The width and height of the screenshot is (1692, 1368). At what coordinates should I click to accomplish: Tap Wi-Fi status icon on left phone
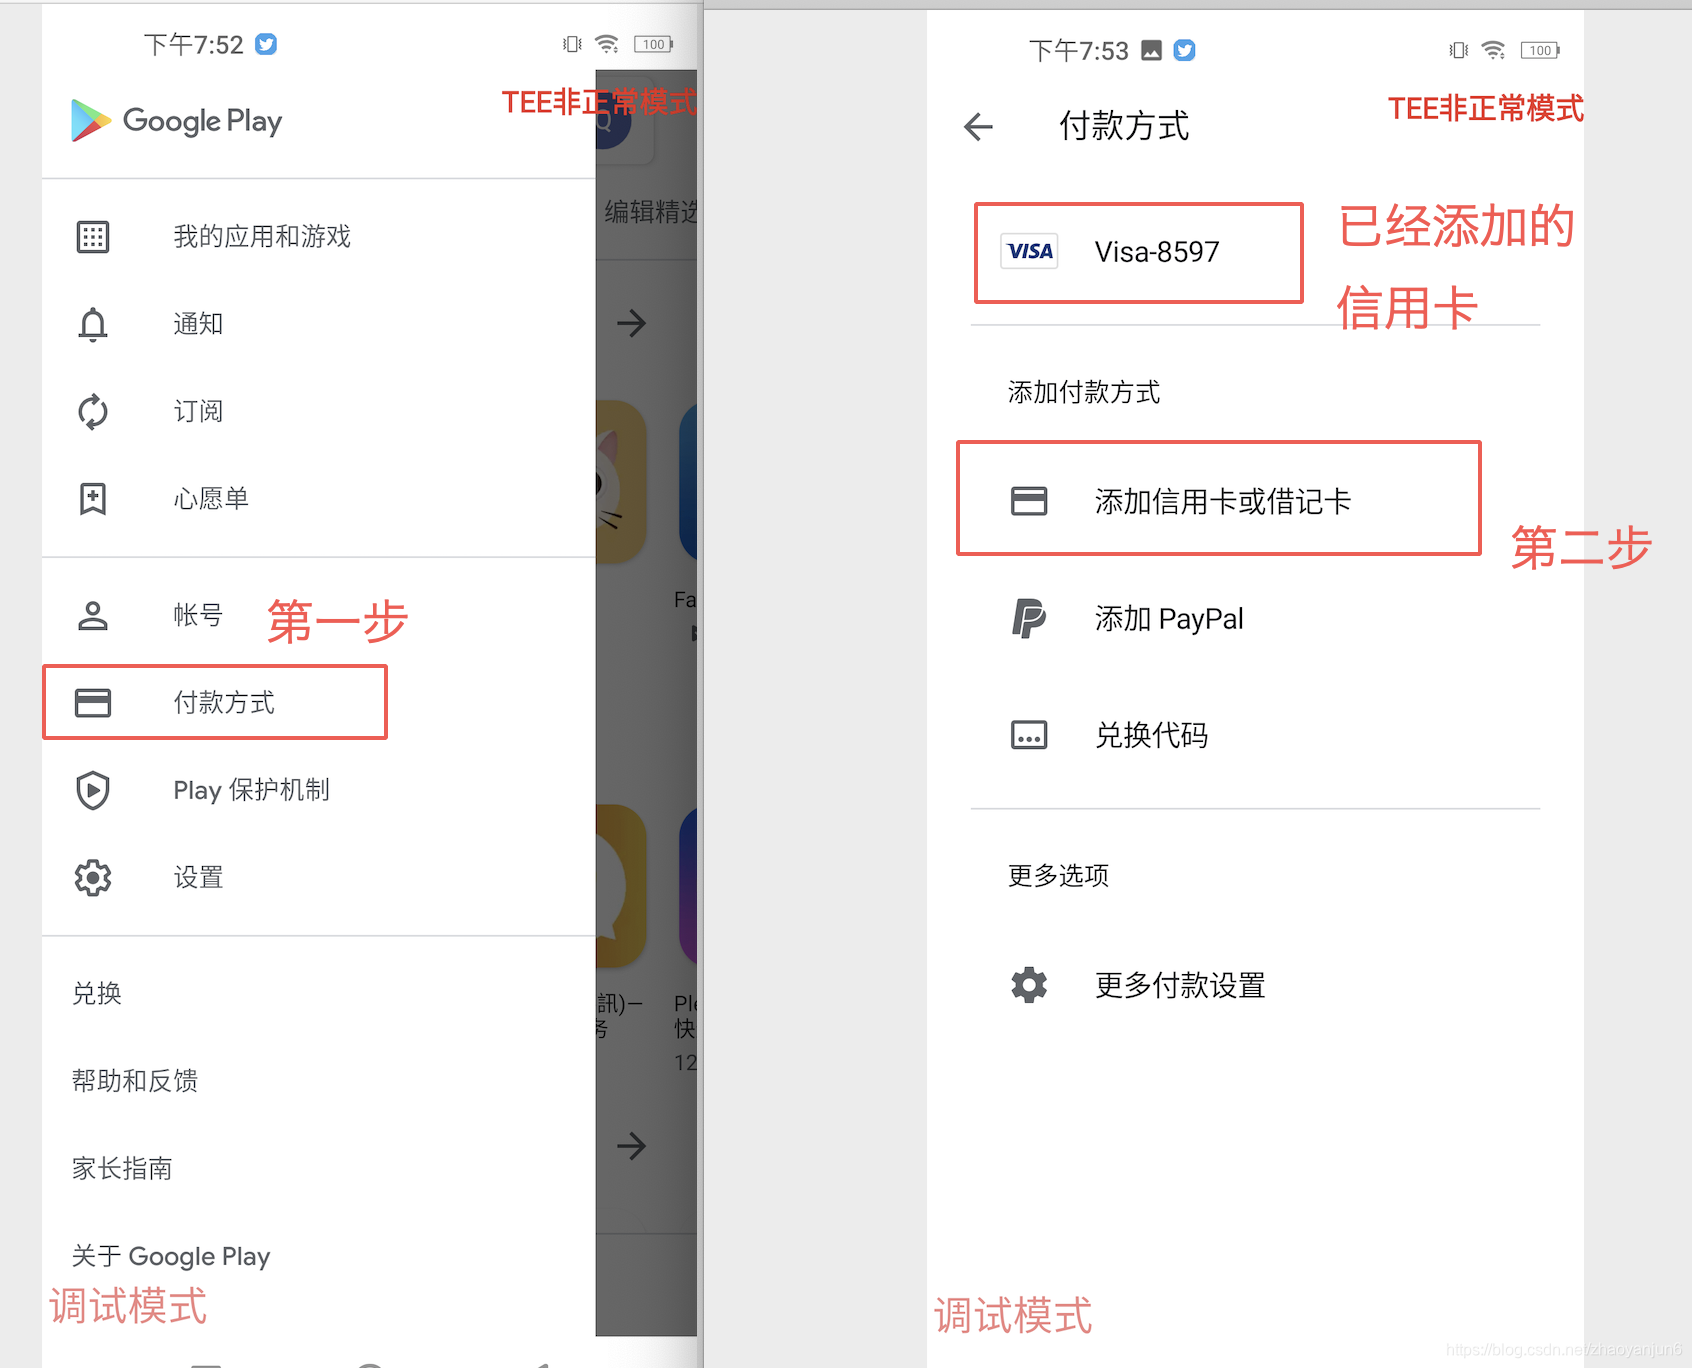pyautogui.click(x=607, y=44)
